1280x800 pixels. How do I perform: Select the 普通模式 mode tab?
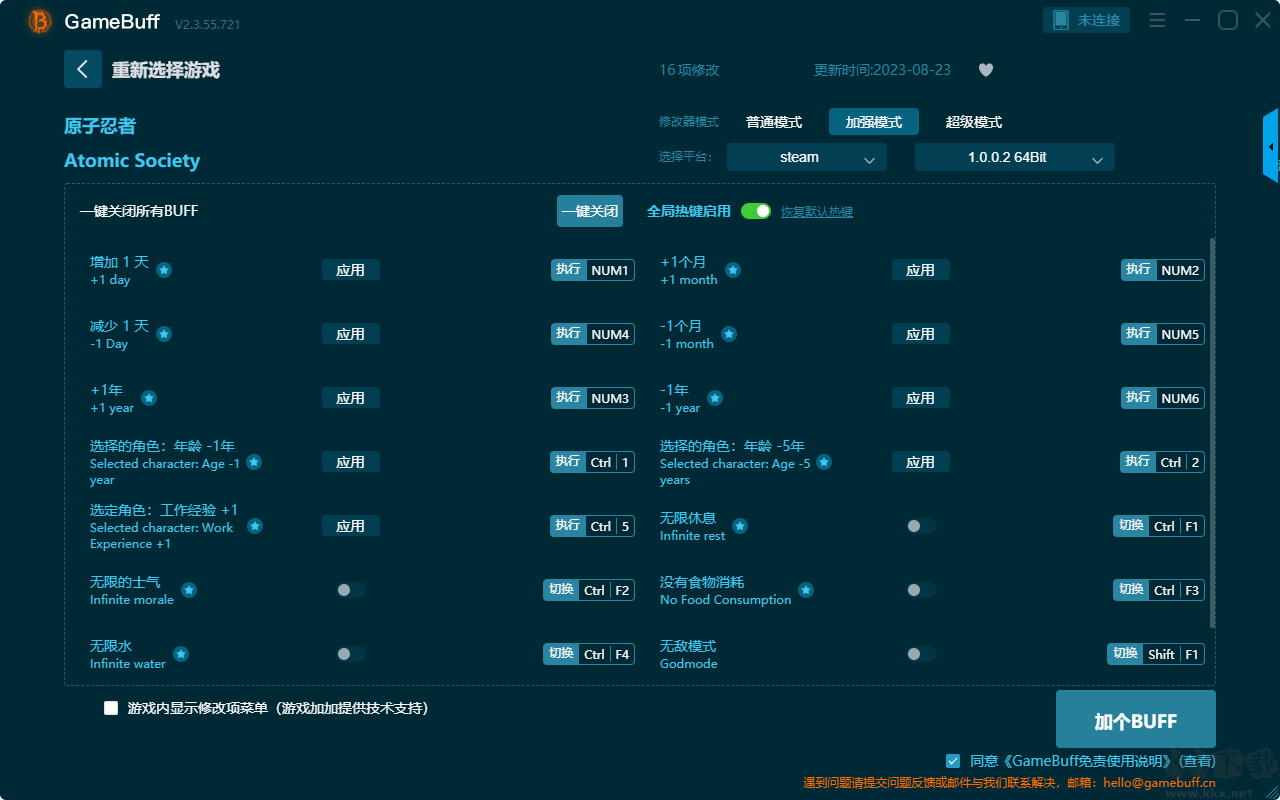774,122
